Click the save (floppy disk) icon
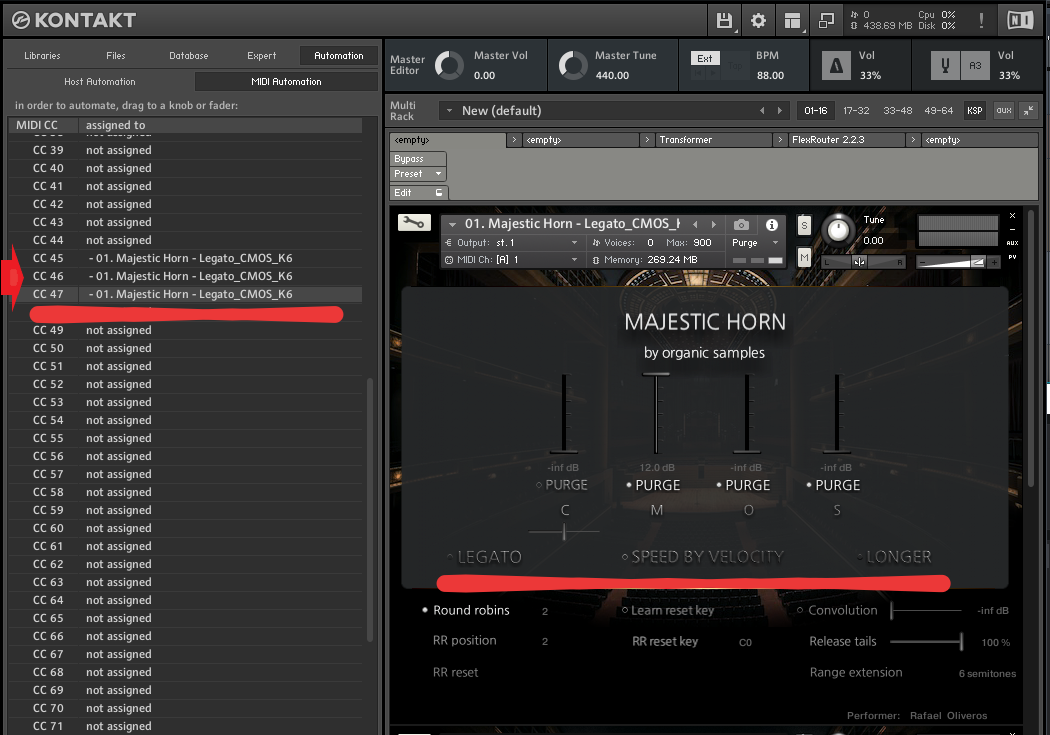This screenshot has height=735, width=1050. click(x=724, y=21)
